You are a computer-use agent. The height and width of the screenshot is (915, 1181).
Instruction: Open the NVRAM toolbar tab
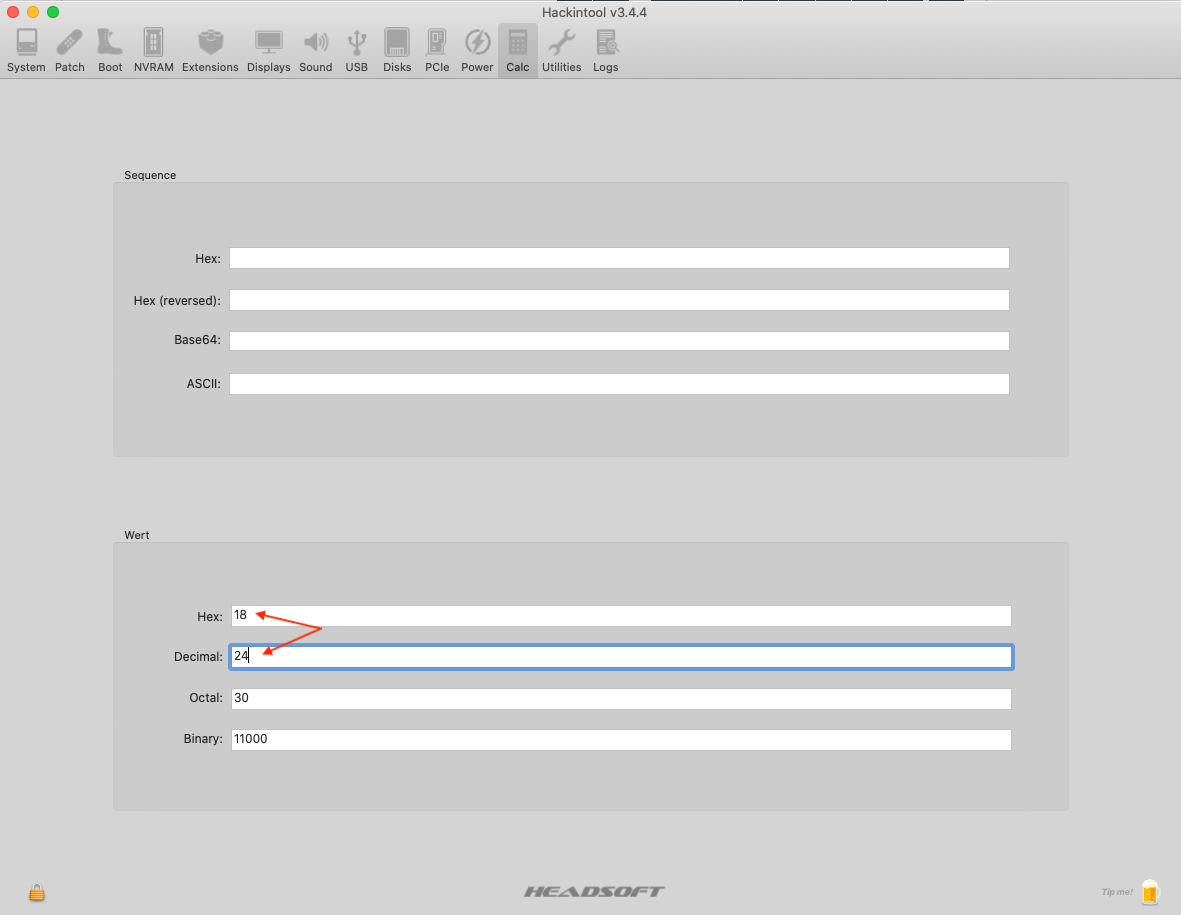pyautogui.click(x=154, y=50)
